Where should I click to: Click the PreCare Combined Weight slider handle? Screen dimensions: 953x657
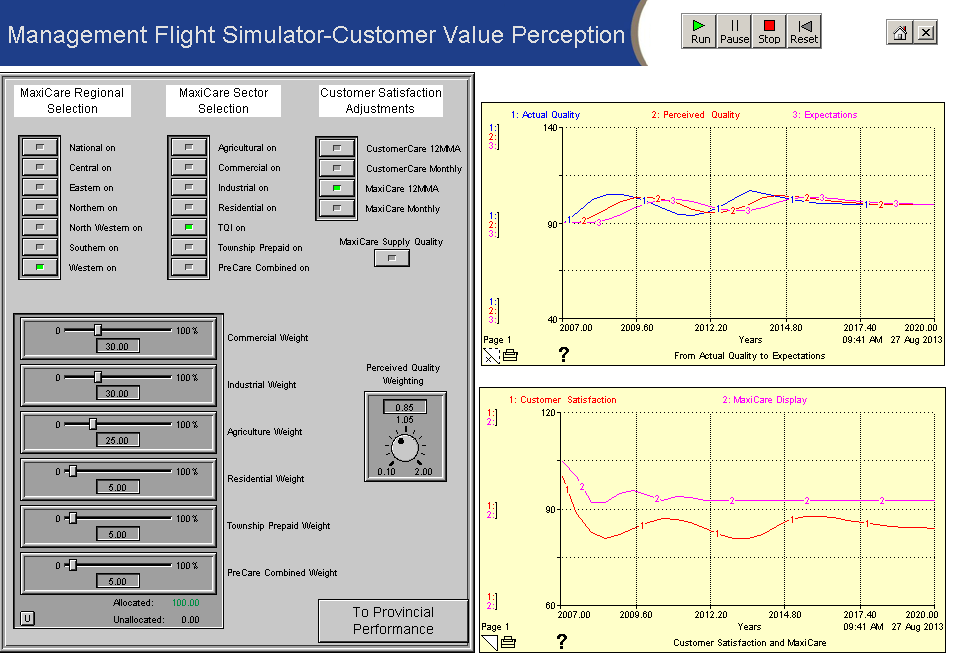click(72, 565)
